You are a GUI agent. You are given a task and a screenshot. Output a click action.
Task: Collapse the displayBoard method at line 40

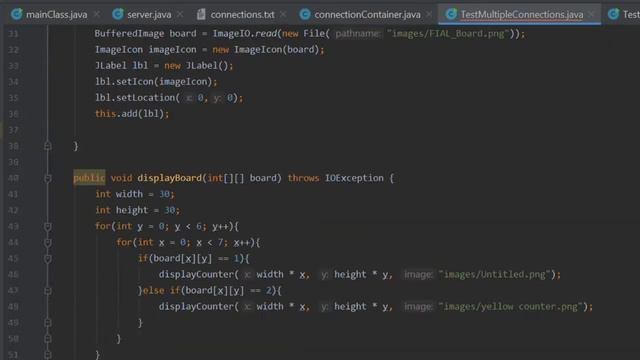point(48,178)
